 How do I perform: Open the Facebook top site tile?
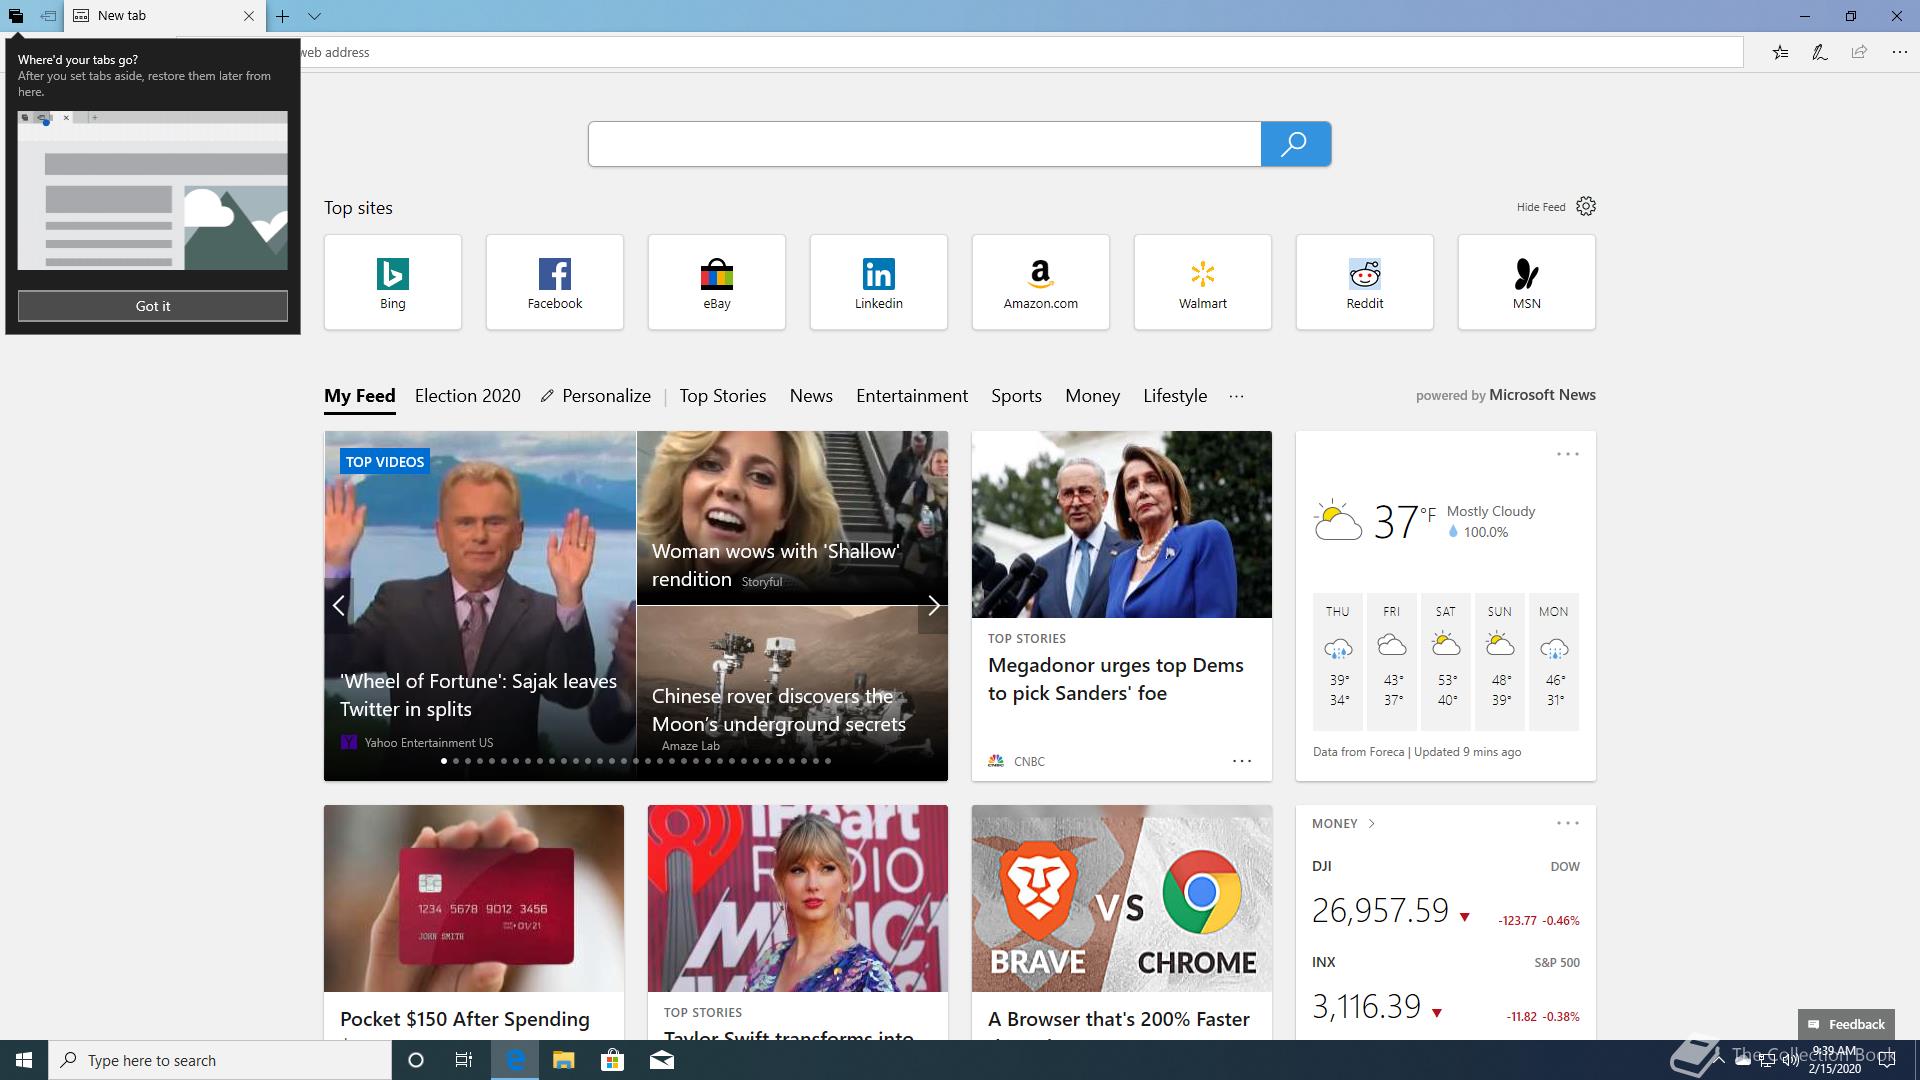point(555,282)
